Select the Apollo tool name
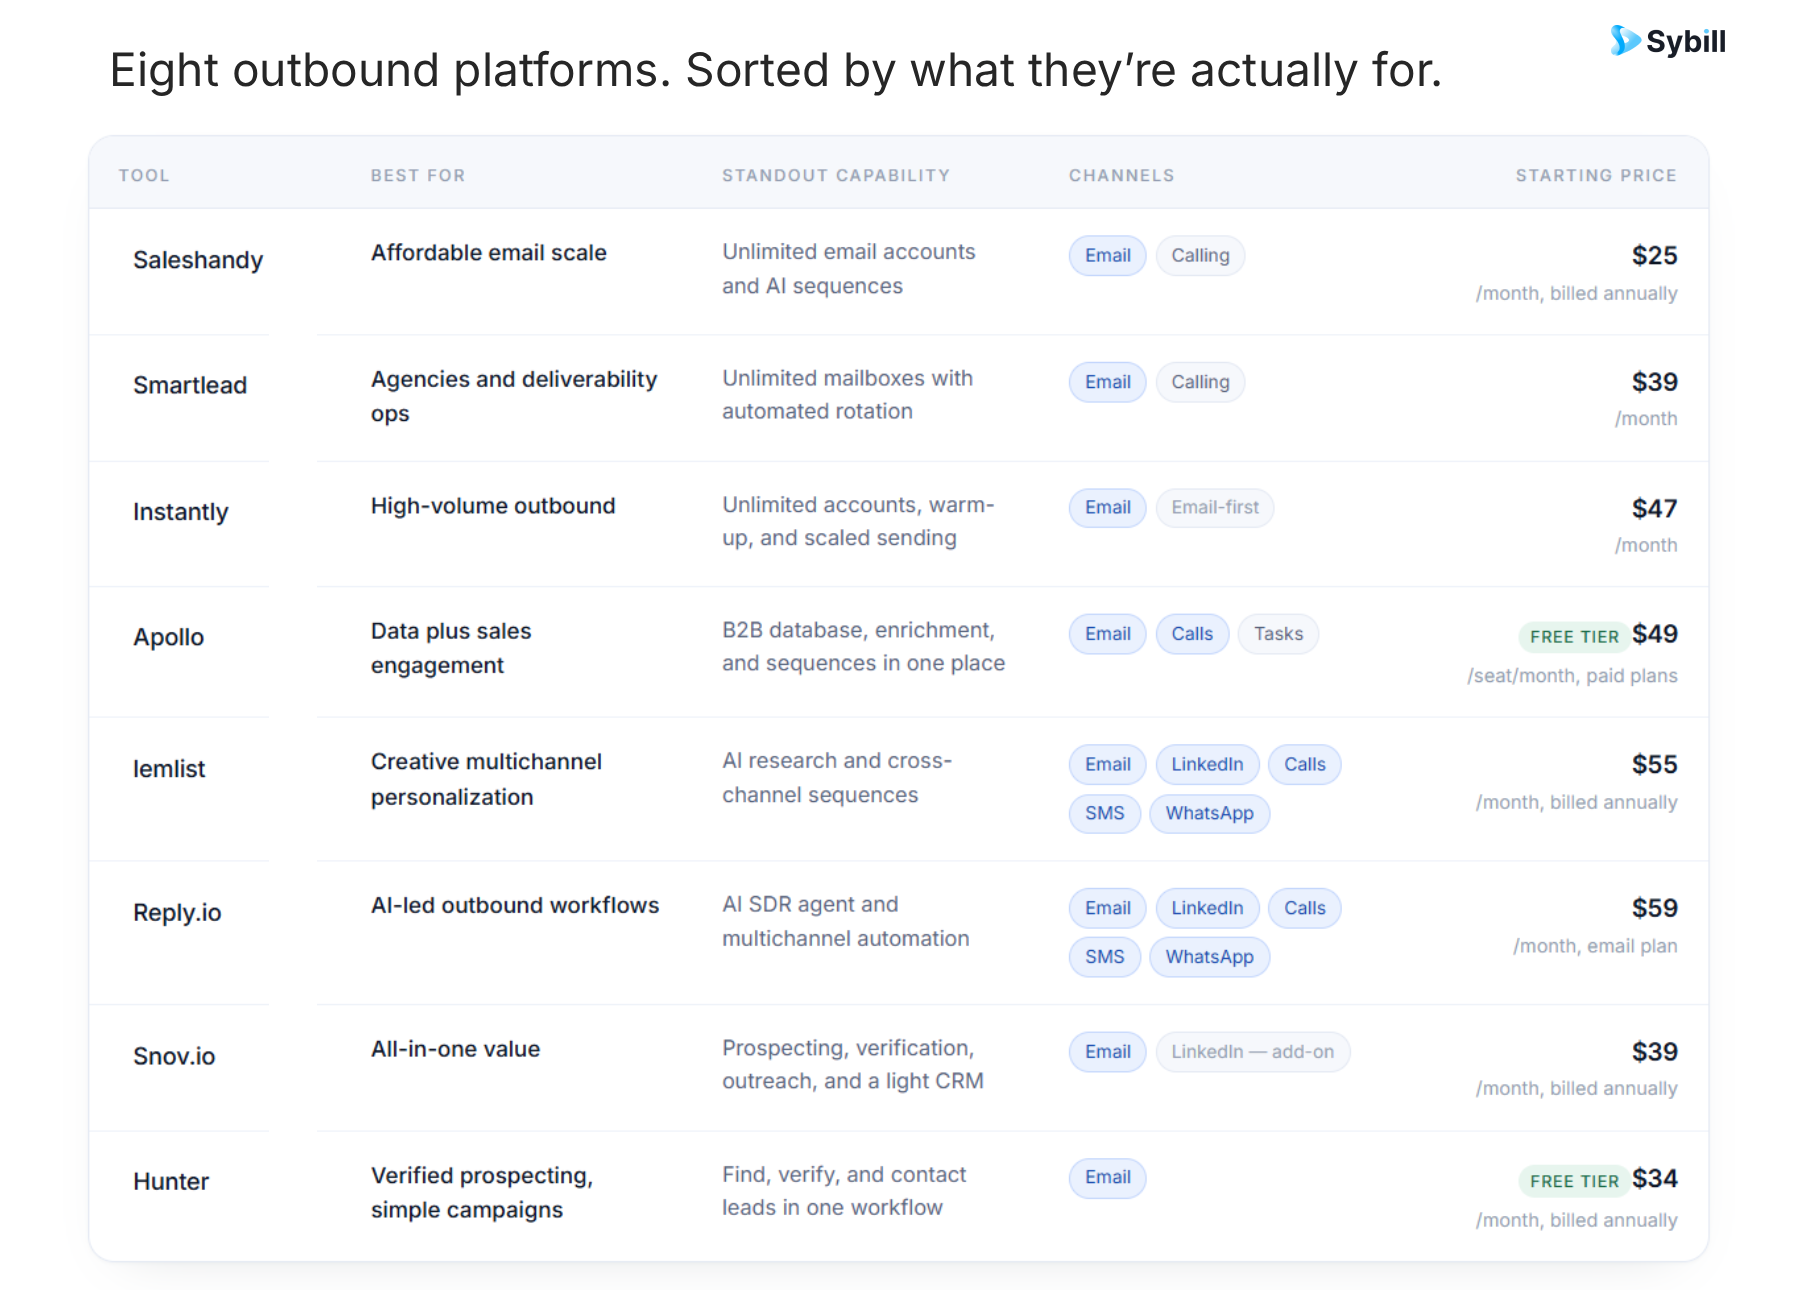The image size is (1800, 1290). 169,637
